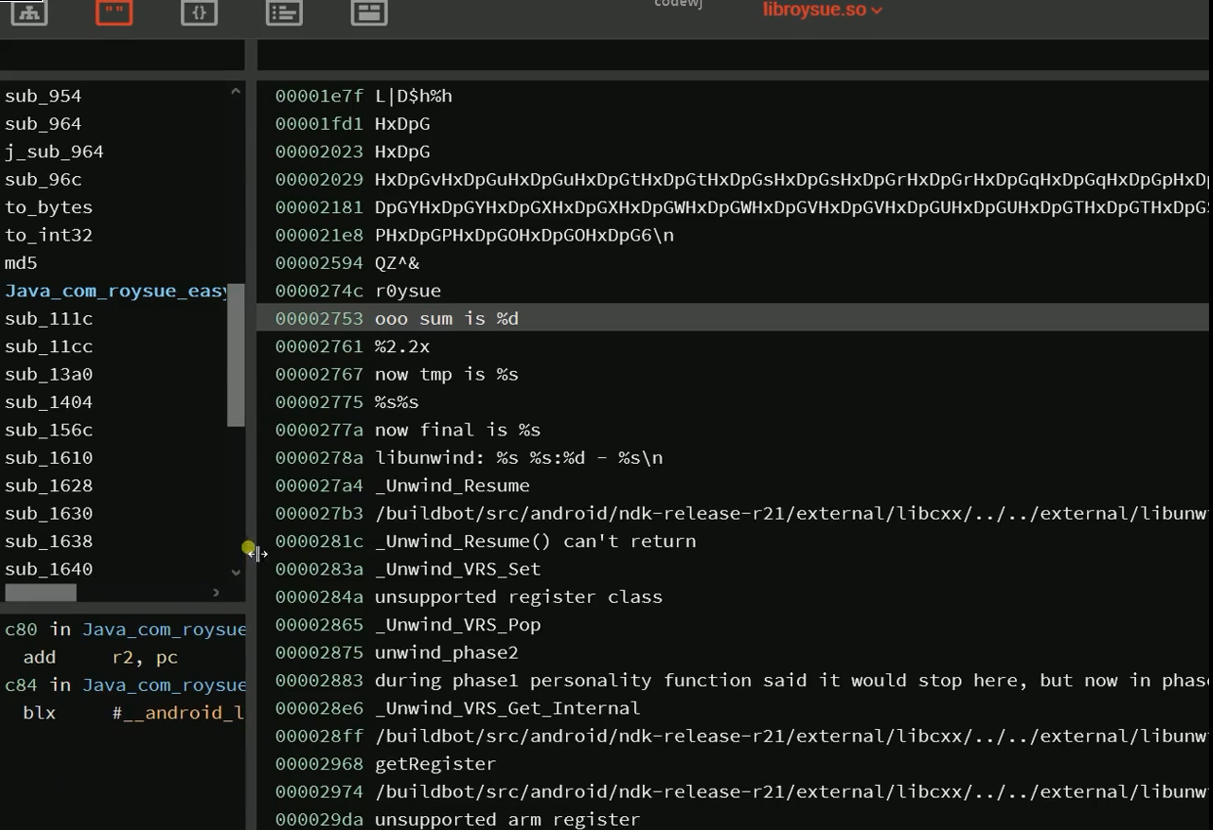This screenshot has height=830, width=1213.
Task: Open the list view icon in toolbar
Action: tap(284, 12)
